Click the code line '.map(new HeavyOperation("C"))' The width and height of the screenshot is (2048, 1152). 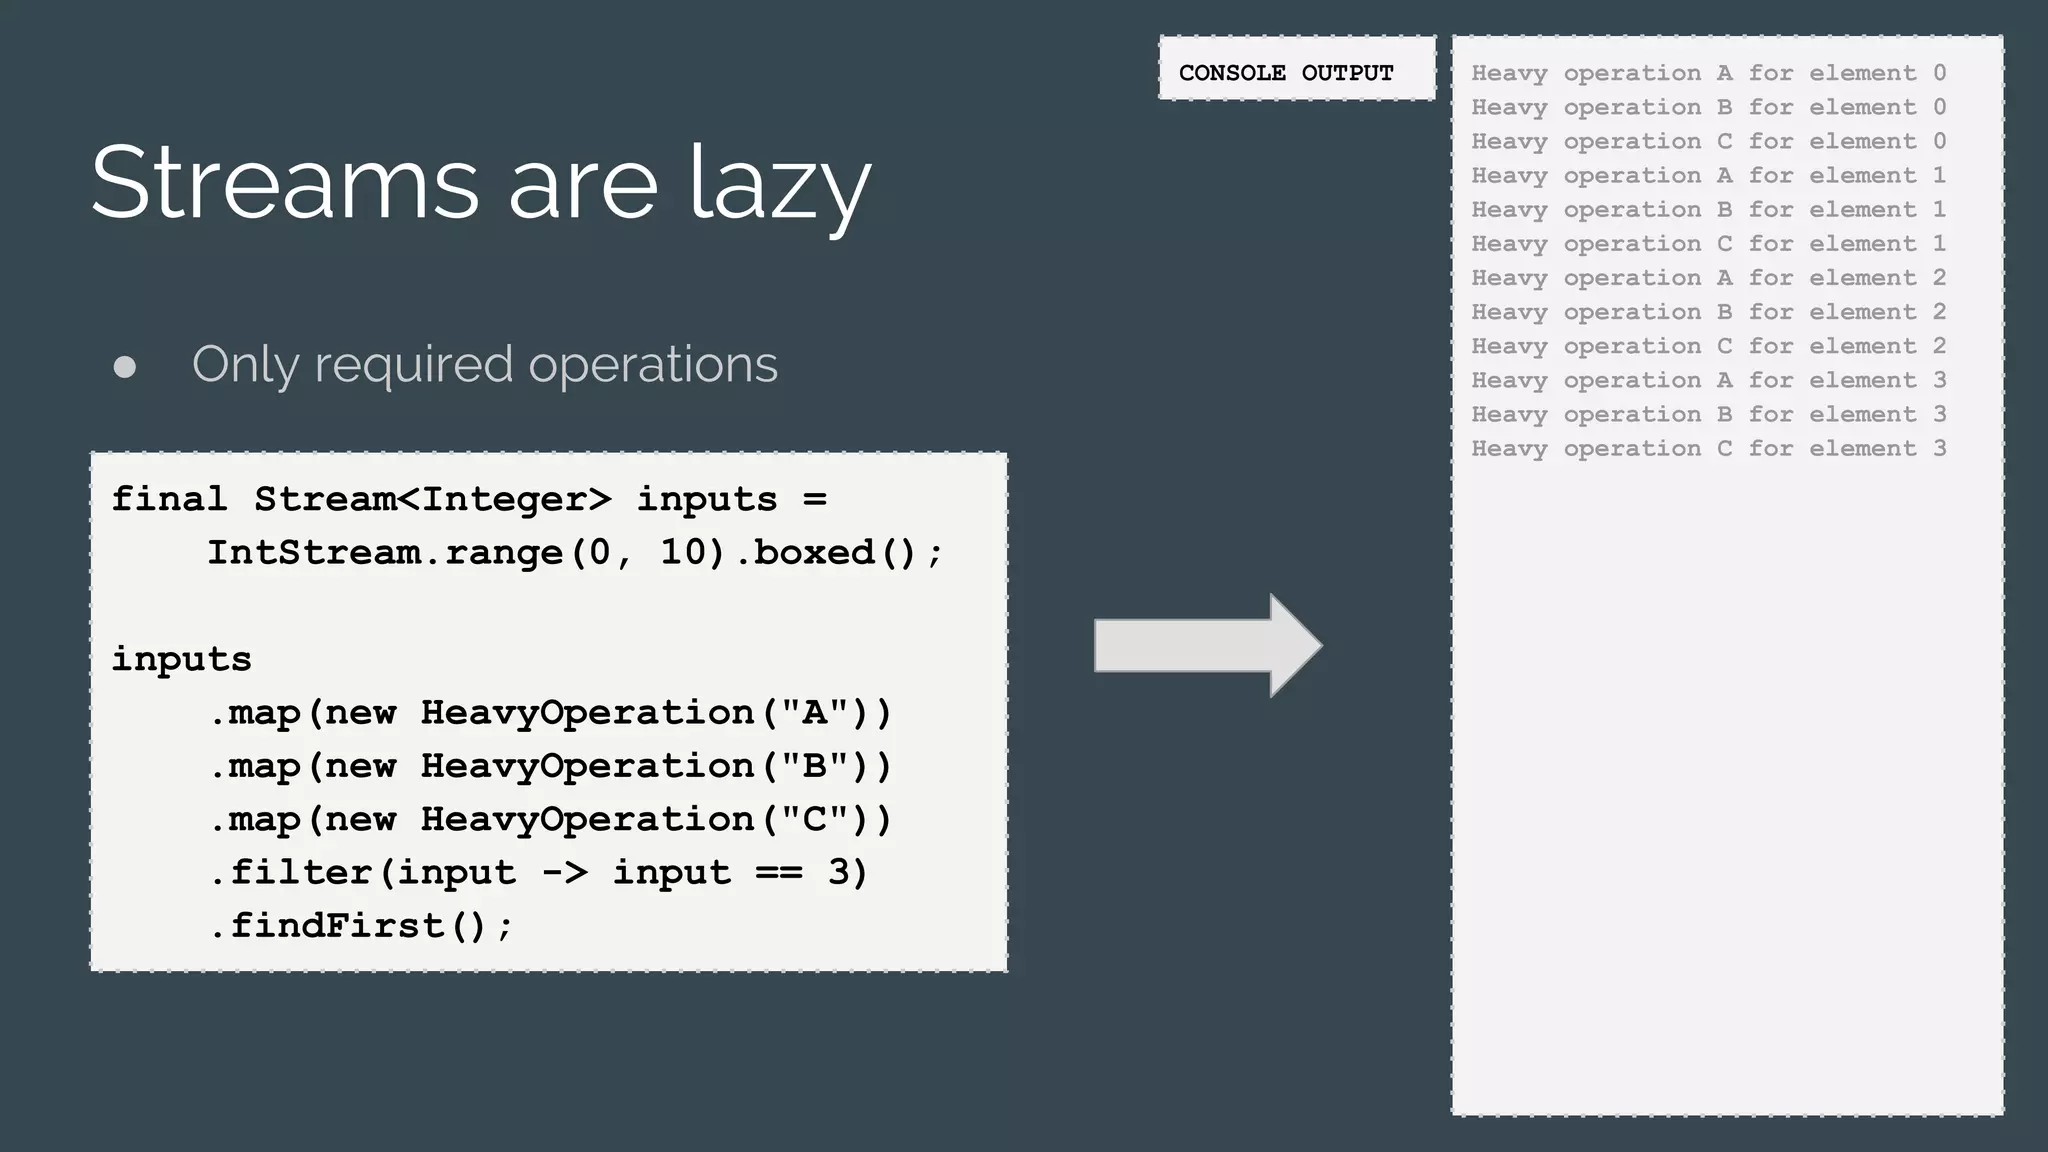coord(550,819)
